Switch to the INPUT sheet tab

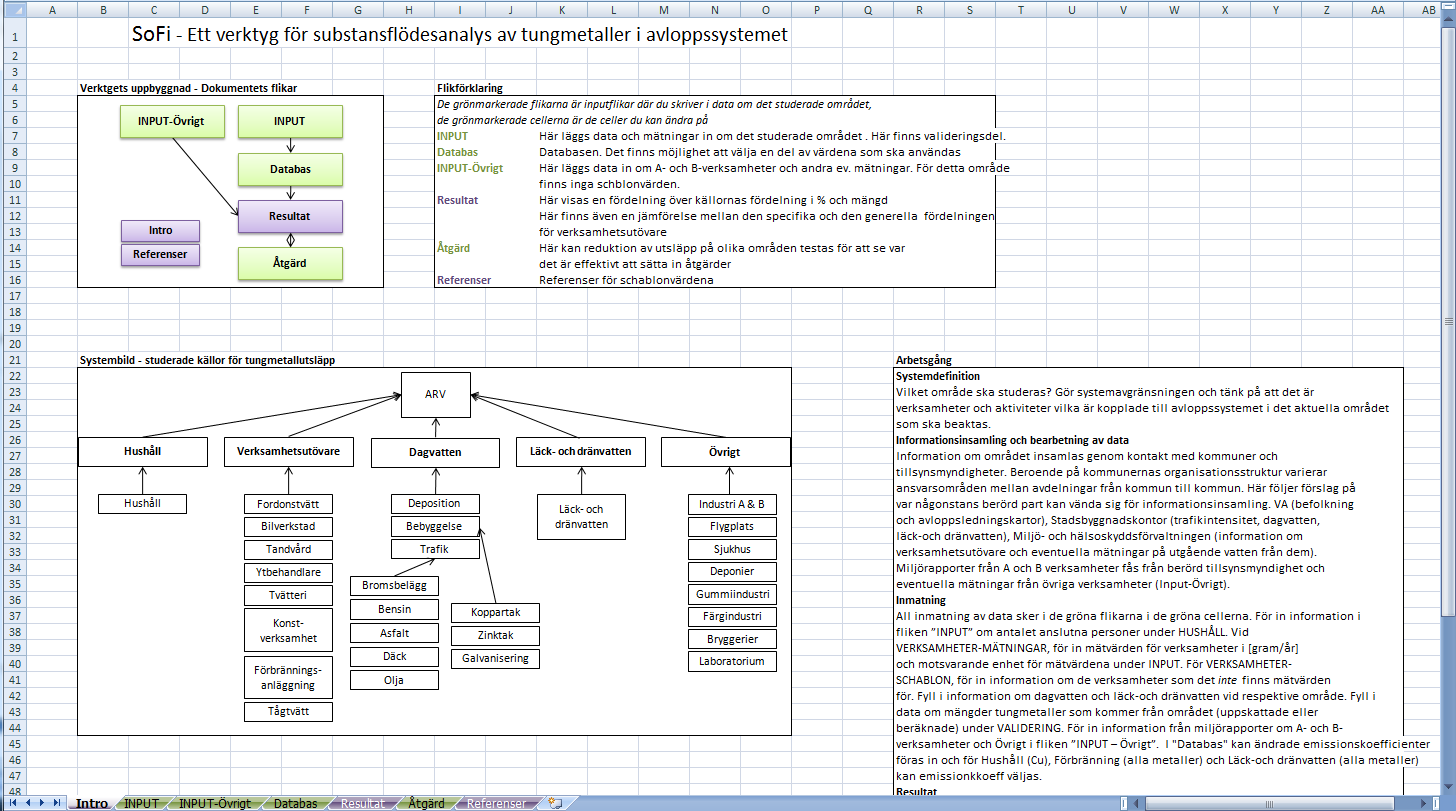point(141,803)
